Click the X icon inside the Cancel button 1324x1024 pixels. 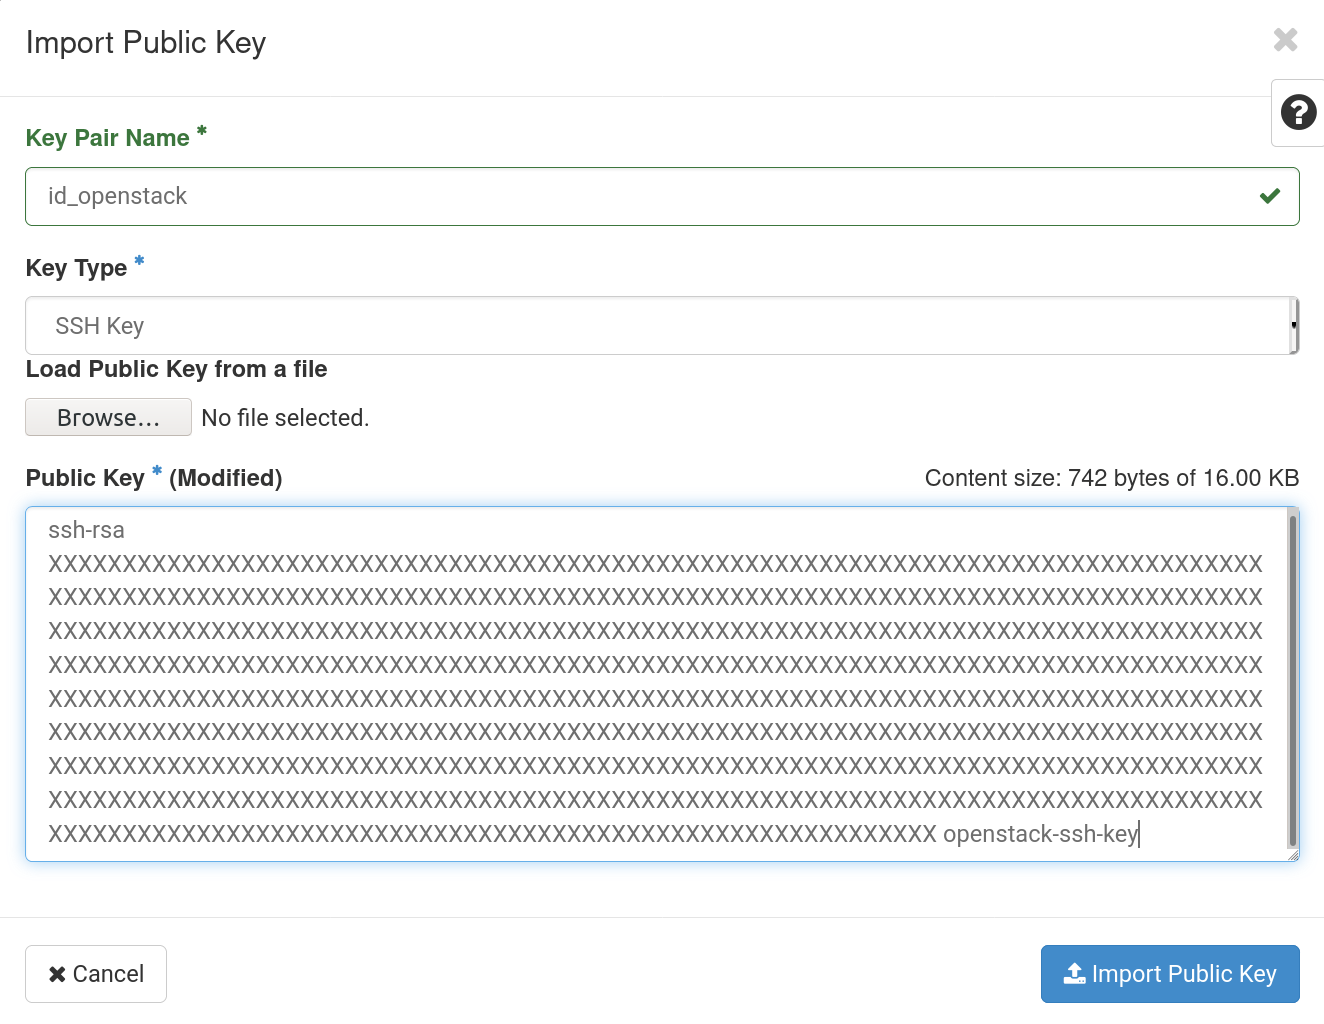tap(57, 973)
